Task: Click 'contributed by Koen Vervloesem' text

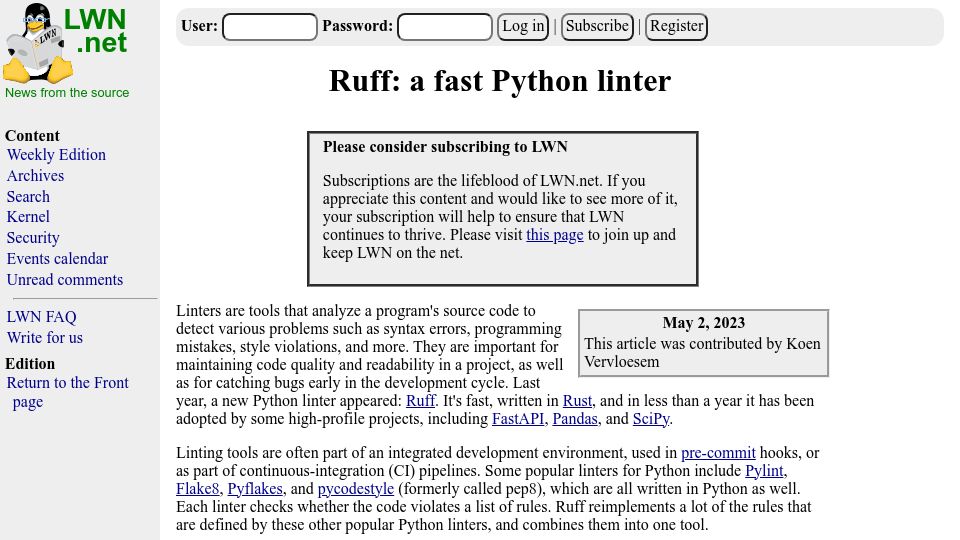Action: (702, 353)
